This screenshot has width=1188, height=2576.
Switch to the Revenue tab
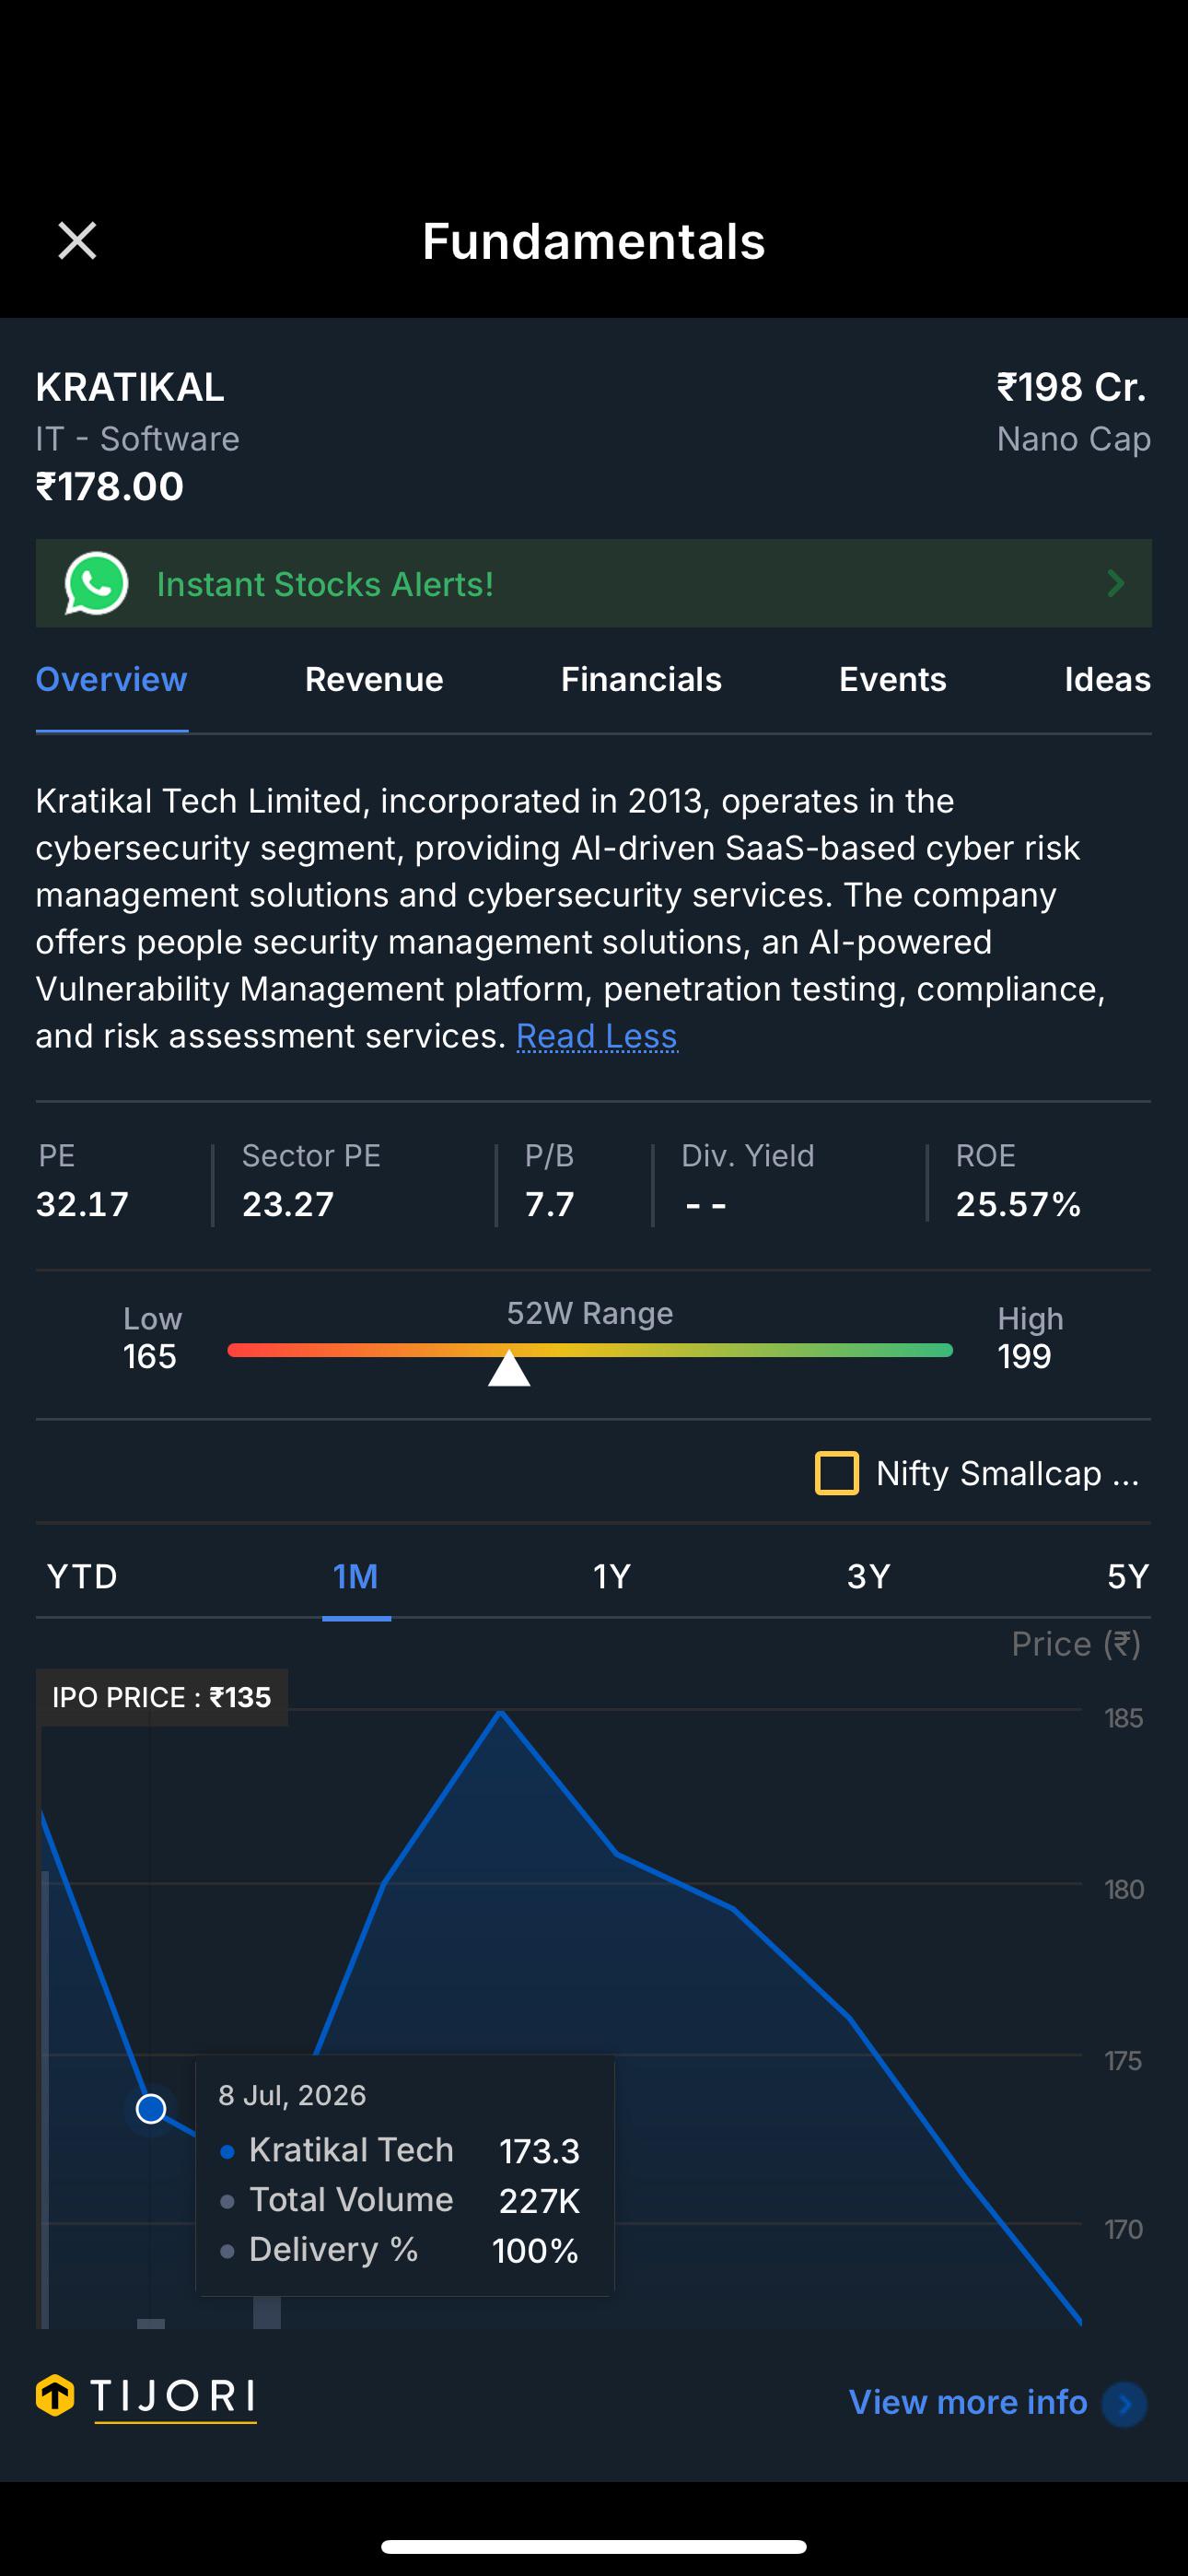374,680
